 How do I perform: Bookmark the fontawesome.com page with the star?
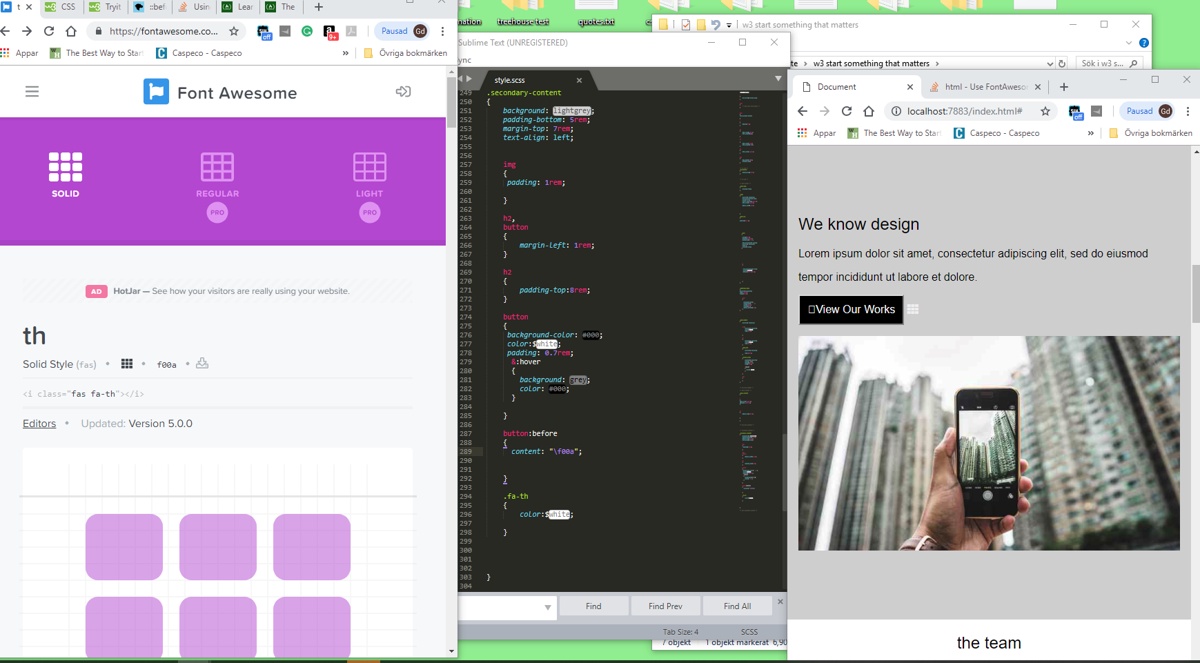(x=234, y=31)
